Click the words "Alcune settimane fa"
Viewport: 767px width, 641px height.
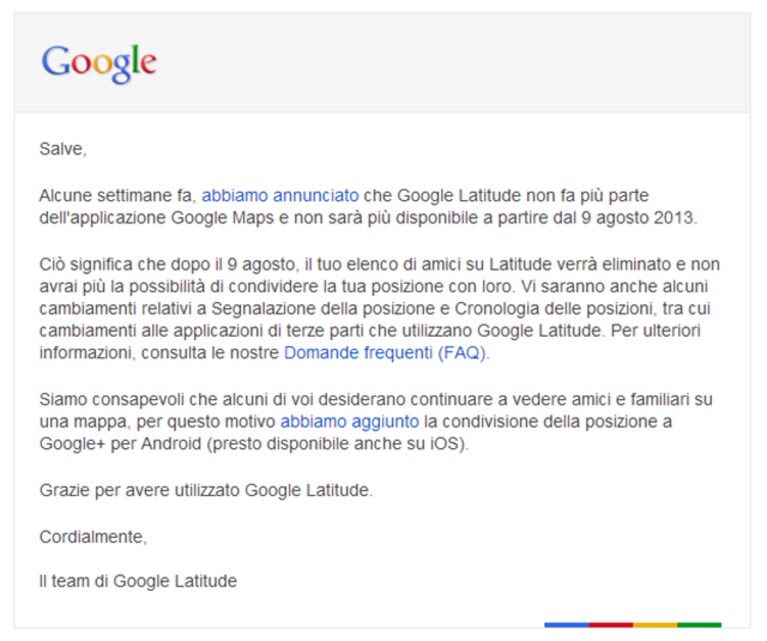(x=117, y=195)
